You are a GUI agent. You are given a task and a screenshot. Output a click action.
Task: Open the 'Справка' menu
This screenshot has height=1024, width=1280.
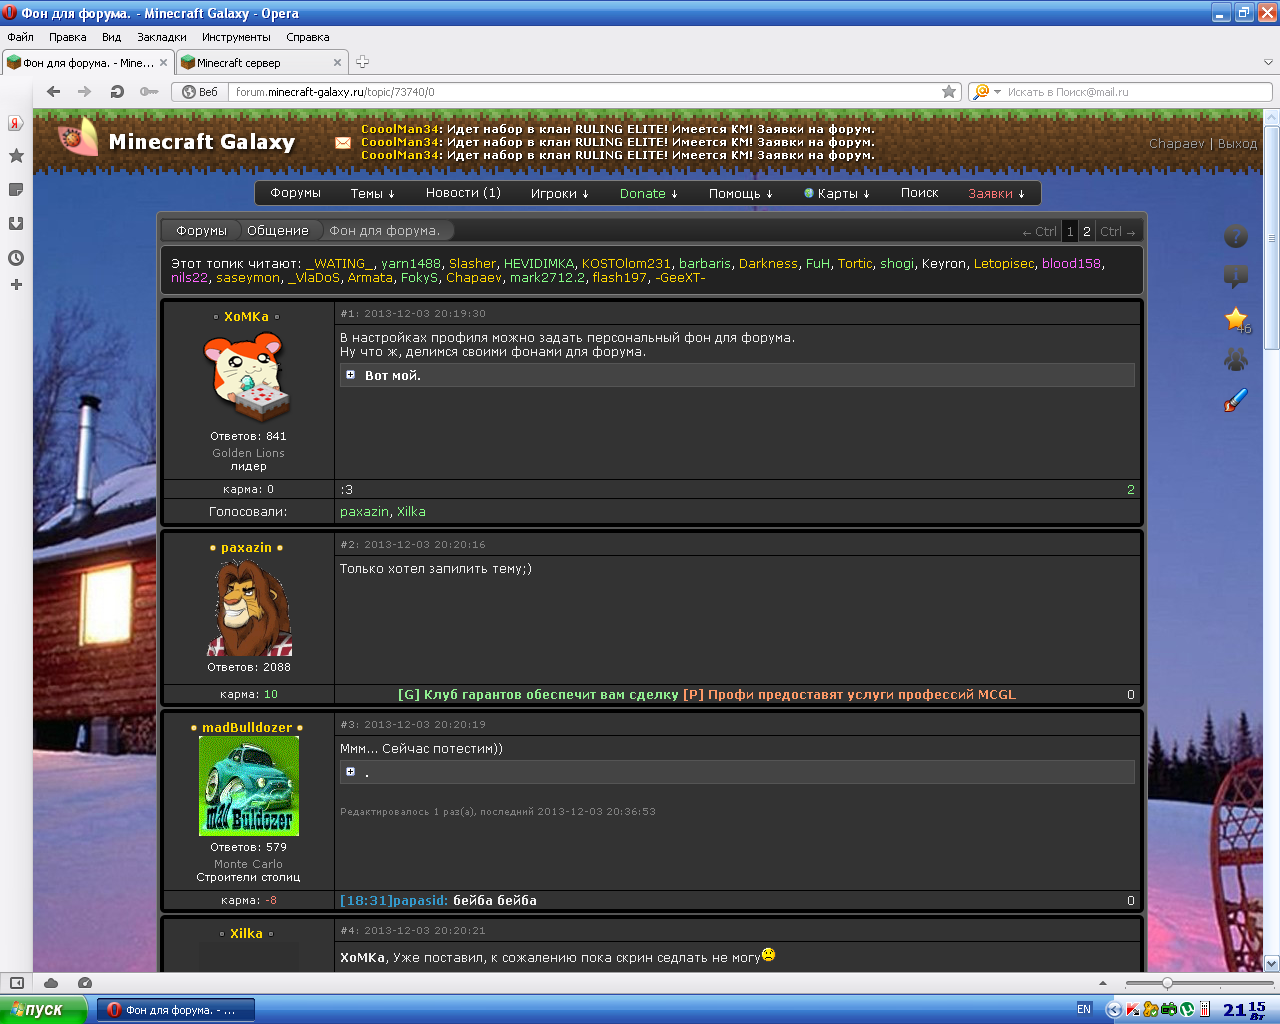tap(307, 37)
